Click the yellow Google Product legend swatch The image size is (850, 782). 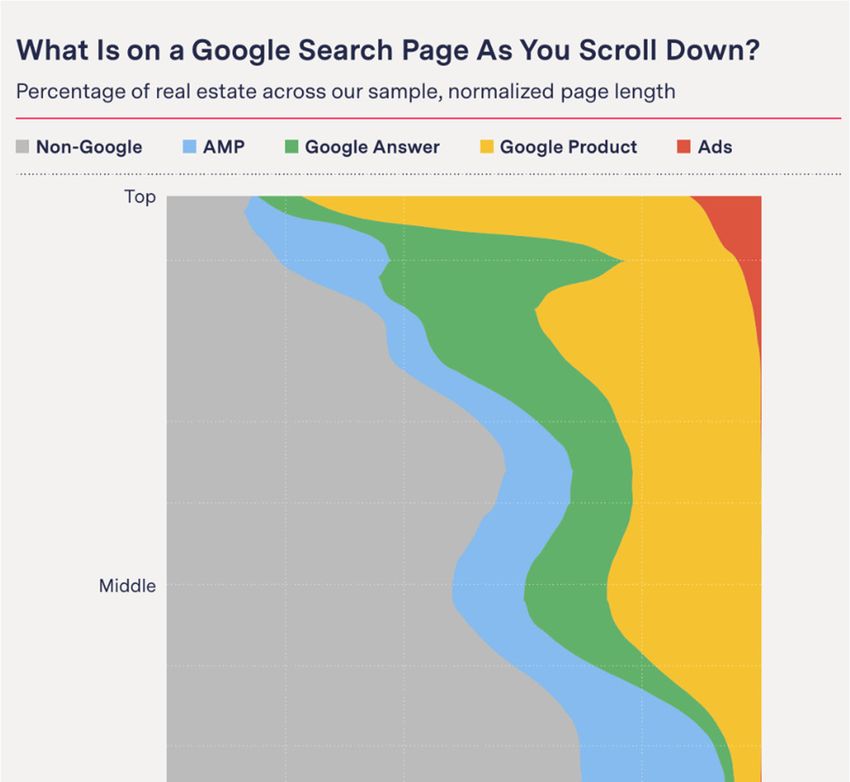[487, 146]
